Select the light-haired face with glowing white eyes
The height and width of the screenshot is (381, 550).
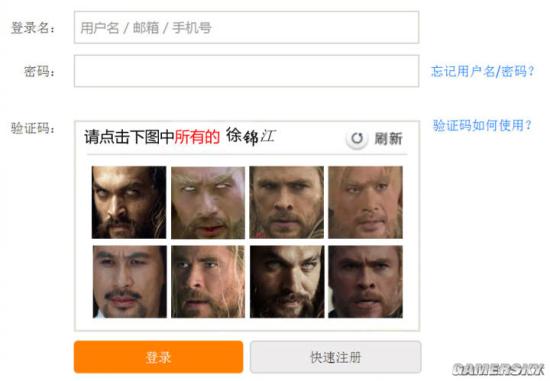[208, 202]
